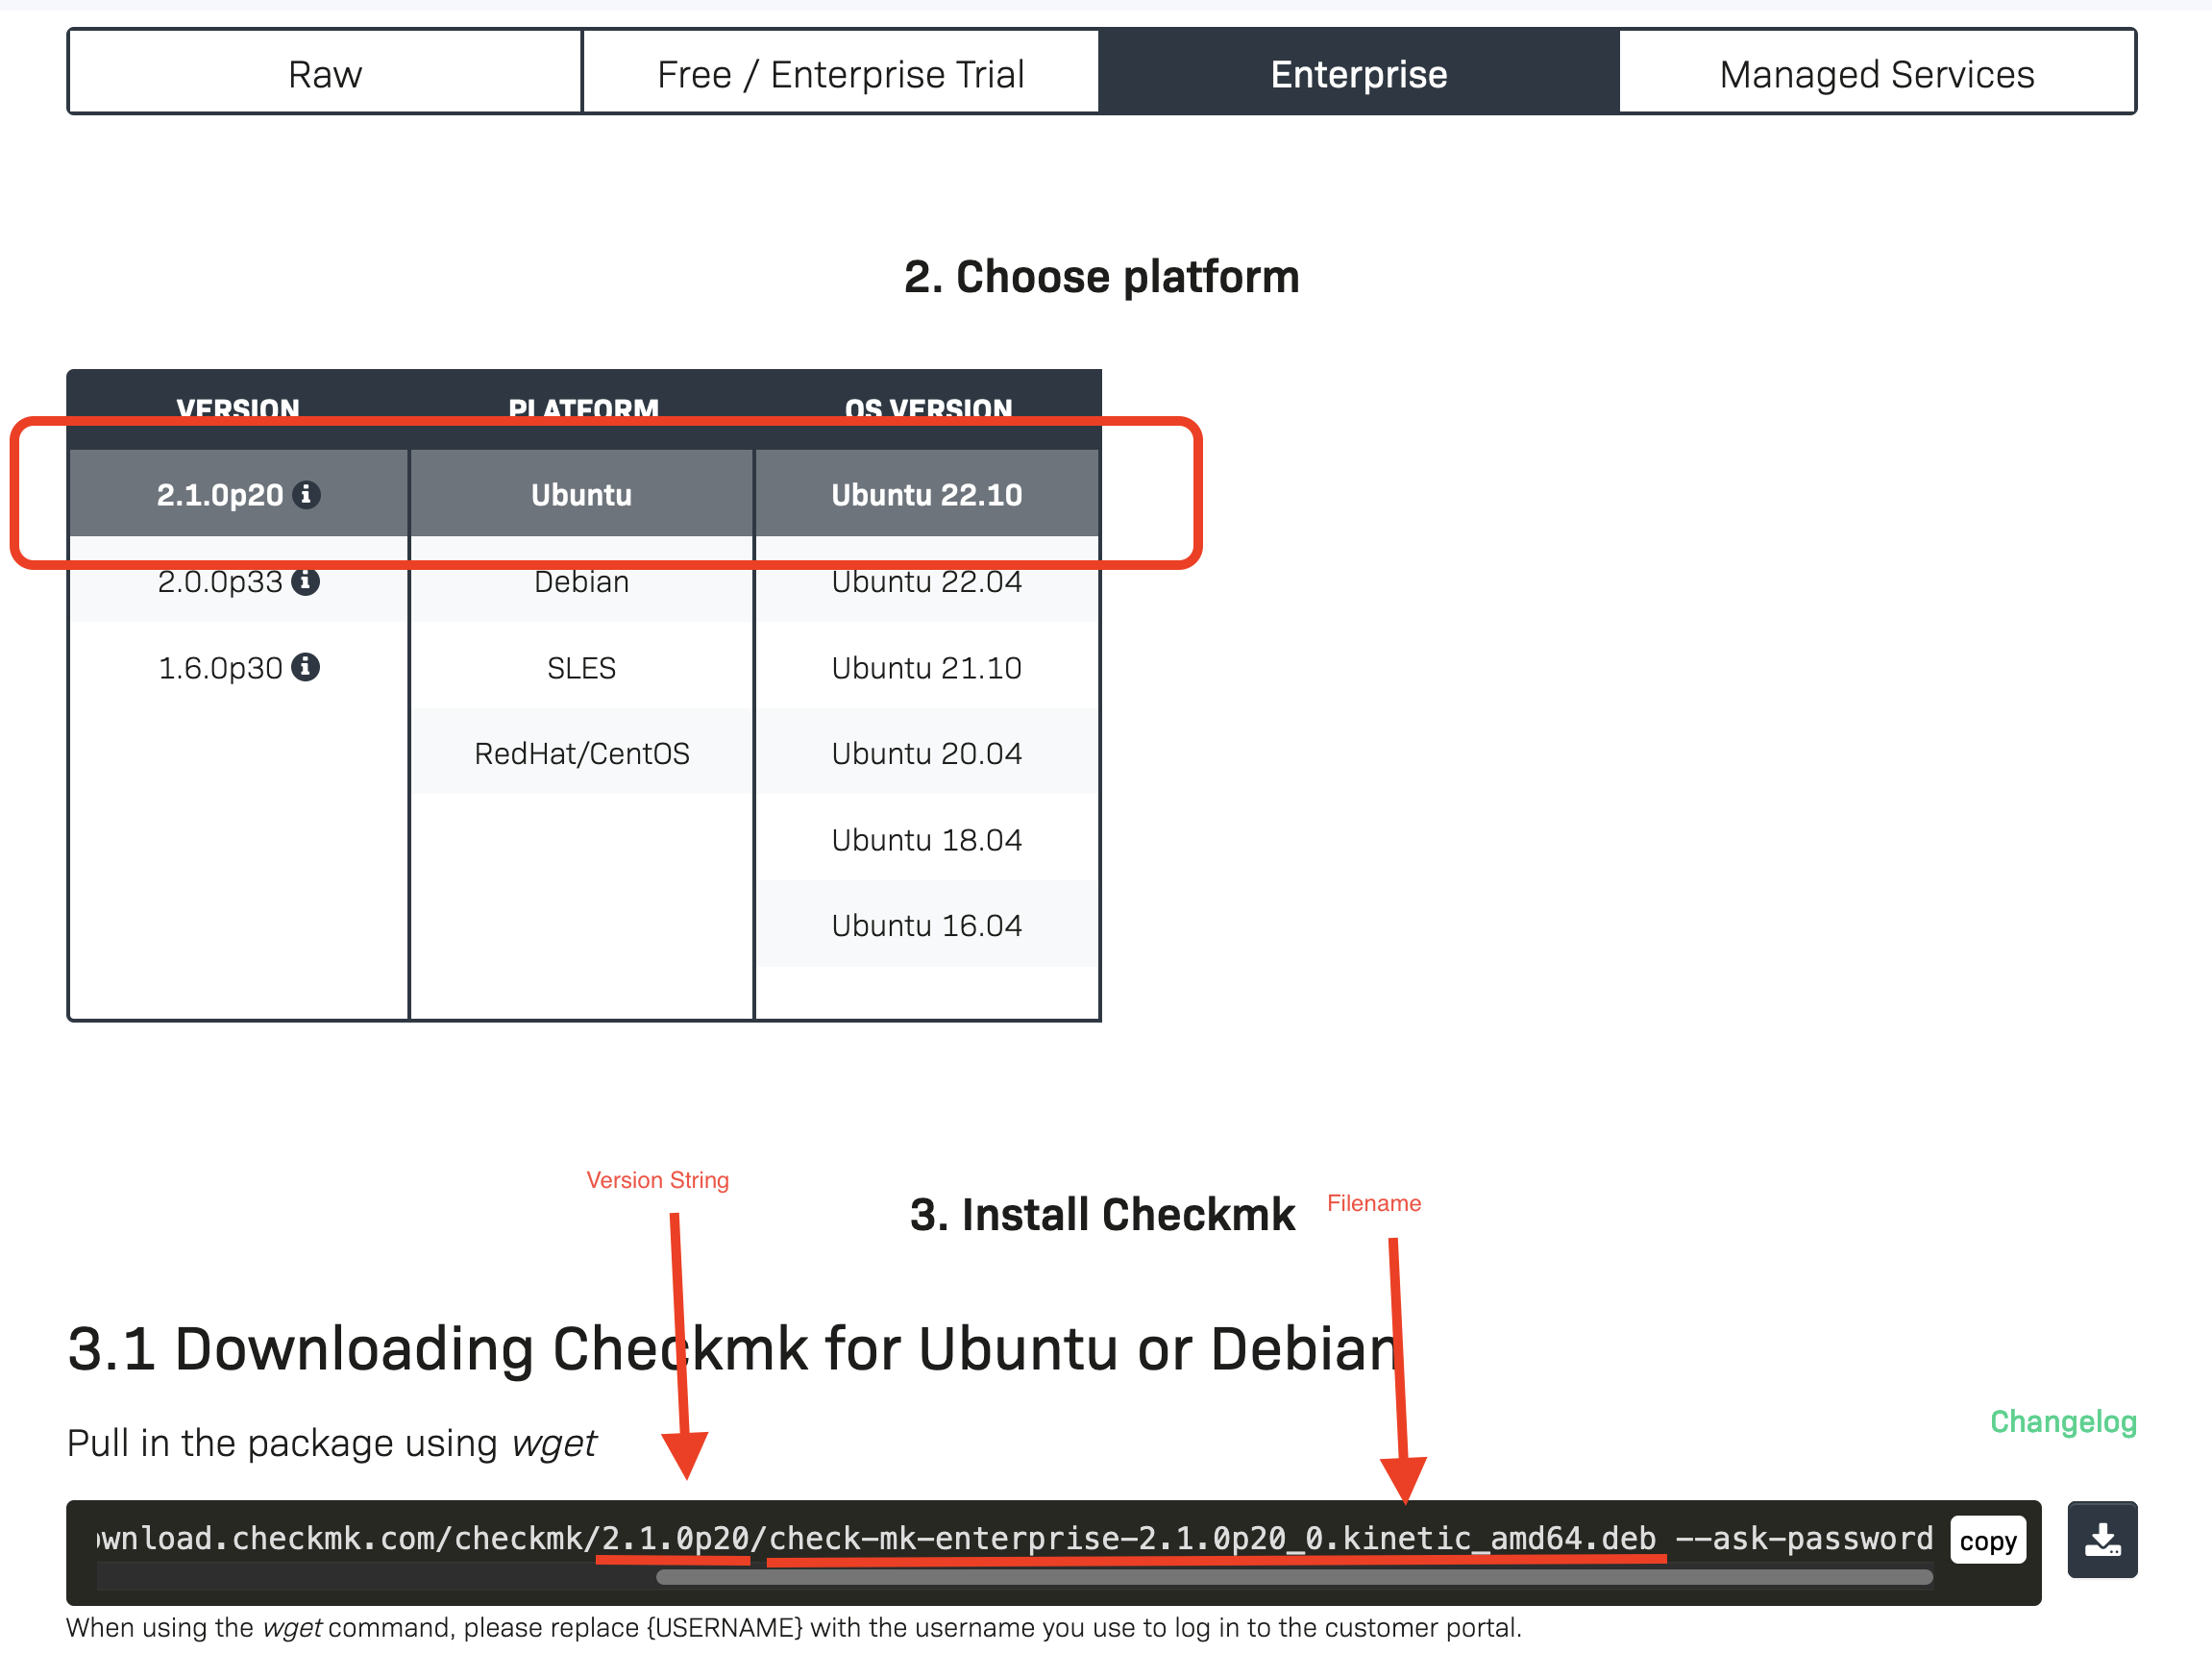2212x1678 pixels.
Task: Copy the wget command
Action: pyautogui.click(x=1987, y=1541)
